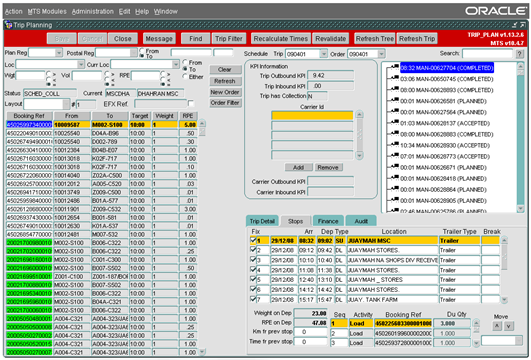Click the up arrow of the Carrier Id list

pos(359,114)
